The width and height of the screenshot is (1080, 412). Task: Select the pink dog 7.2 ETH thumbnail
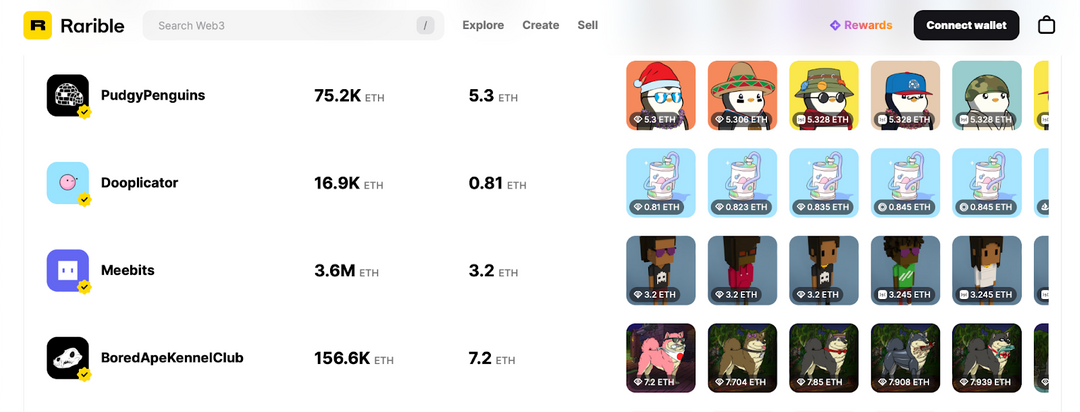tap(661, 358)
